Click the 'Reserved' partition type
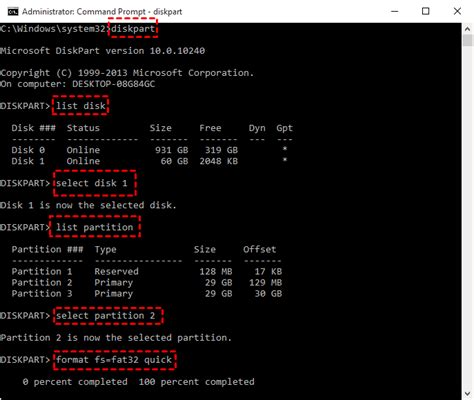 point(116,271)
